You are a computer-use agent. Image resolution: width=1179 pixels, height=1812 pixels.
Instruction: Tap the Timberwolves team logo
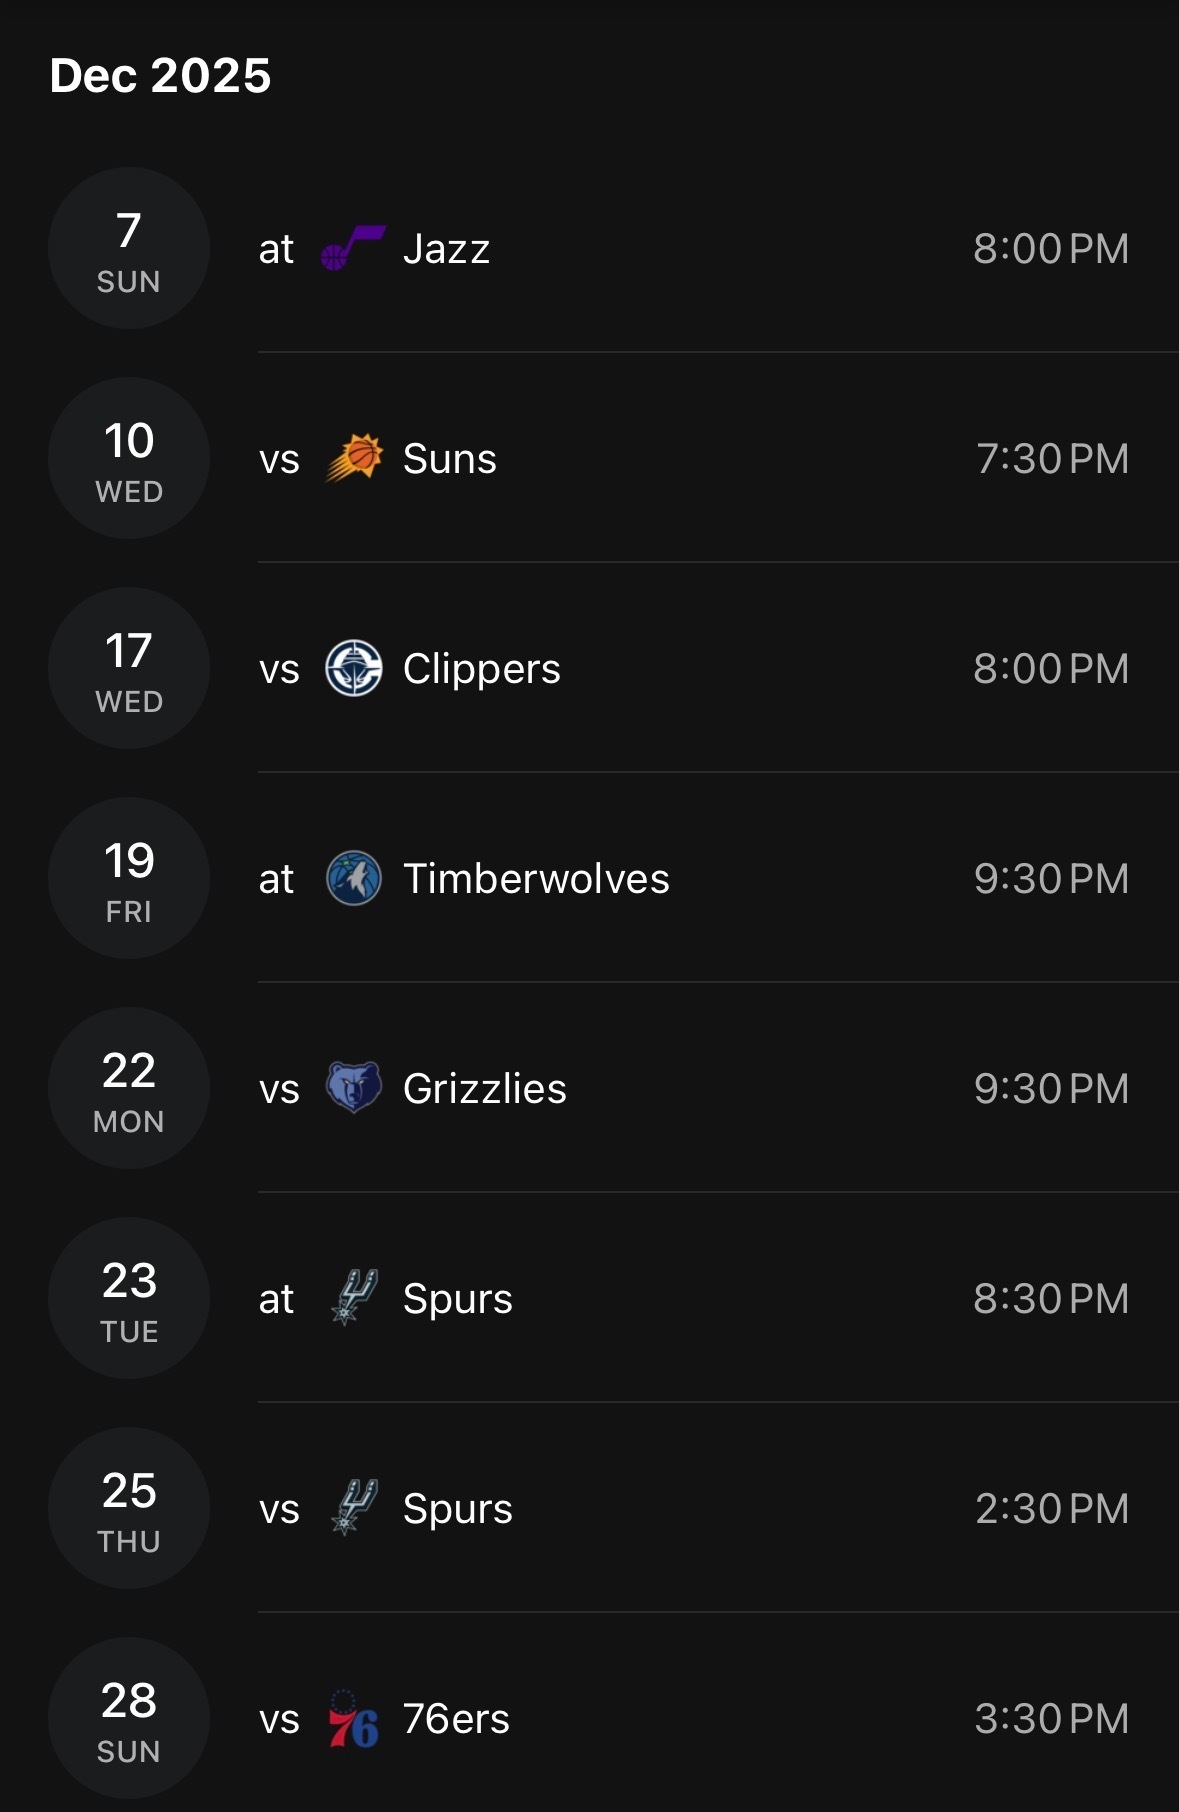point(353,878)
